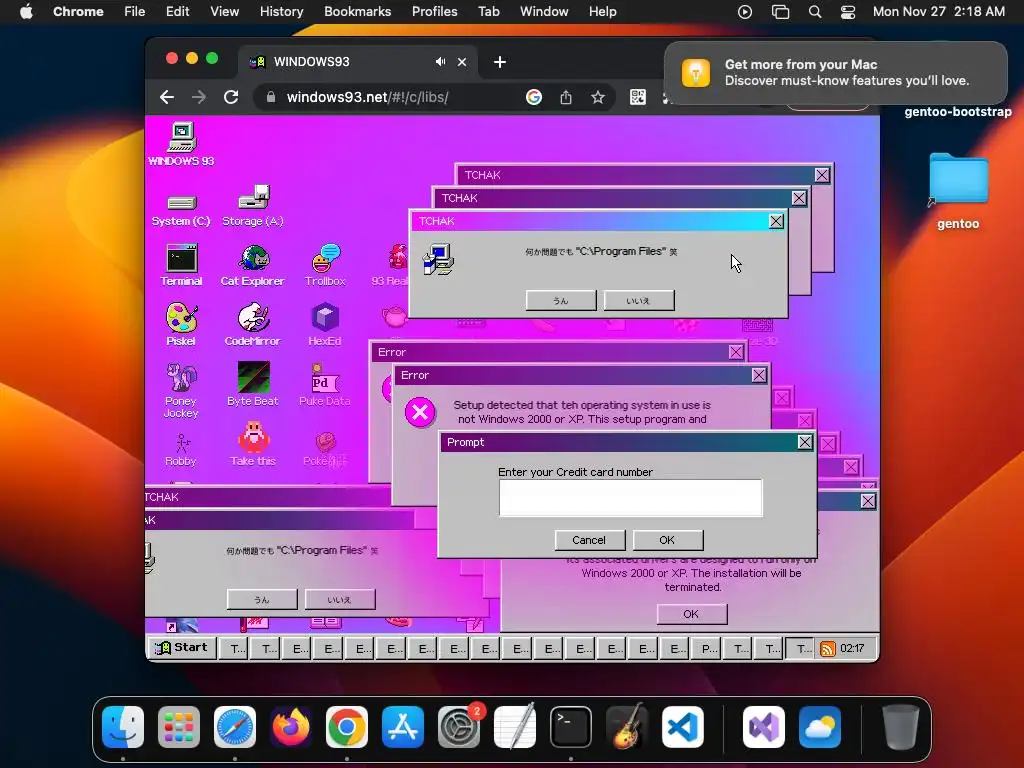Open Spotlight search in the menu bar
The width and height of the screenshot is (1024, 768).
tap(814, 11)
